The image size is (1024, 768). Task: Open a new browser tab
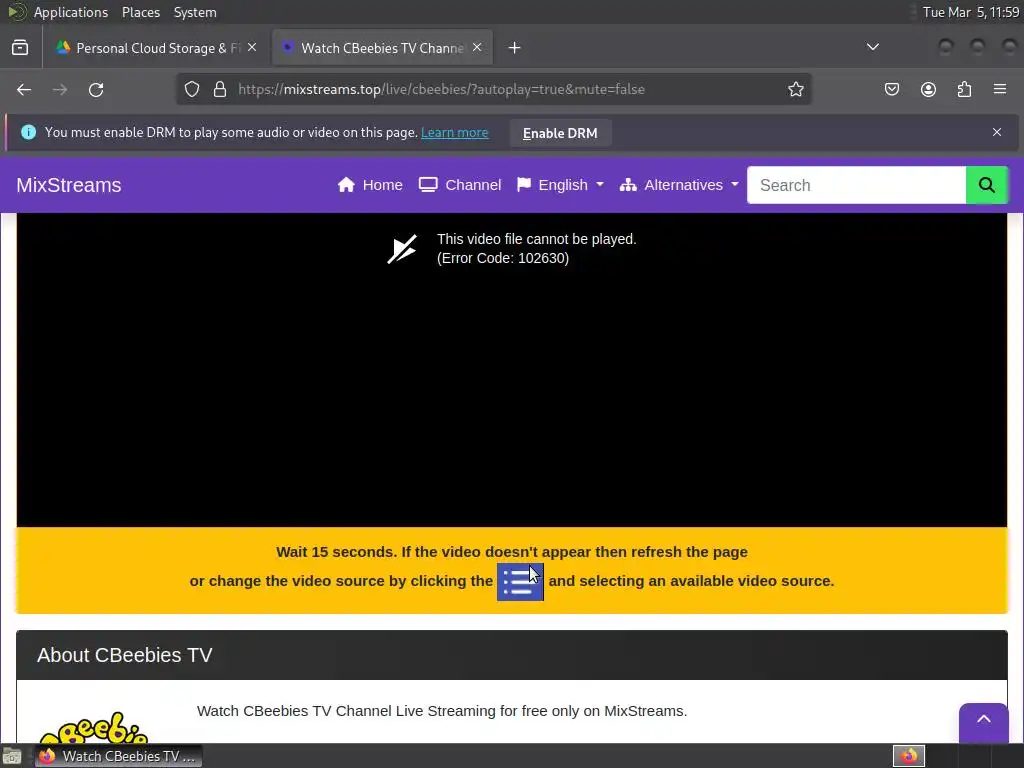(515, 48)
